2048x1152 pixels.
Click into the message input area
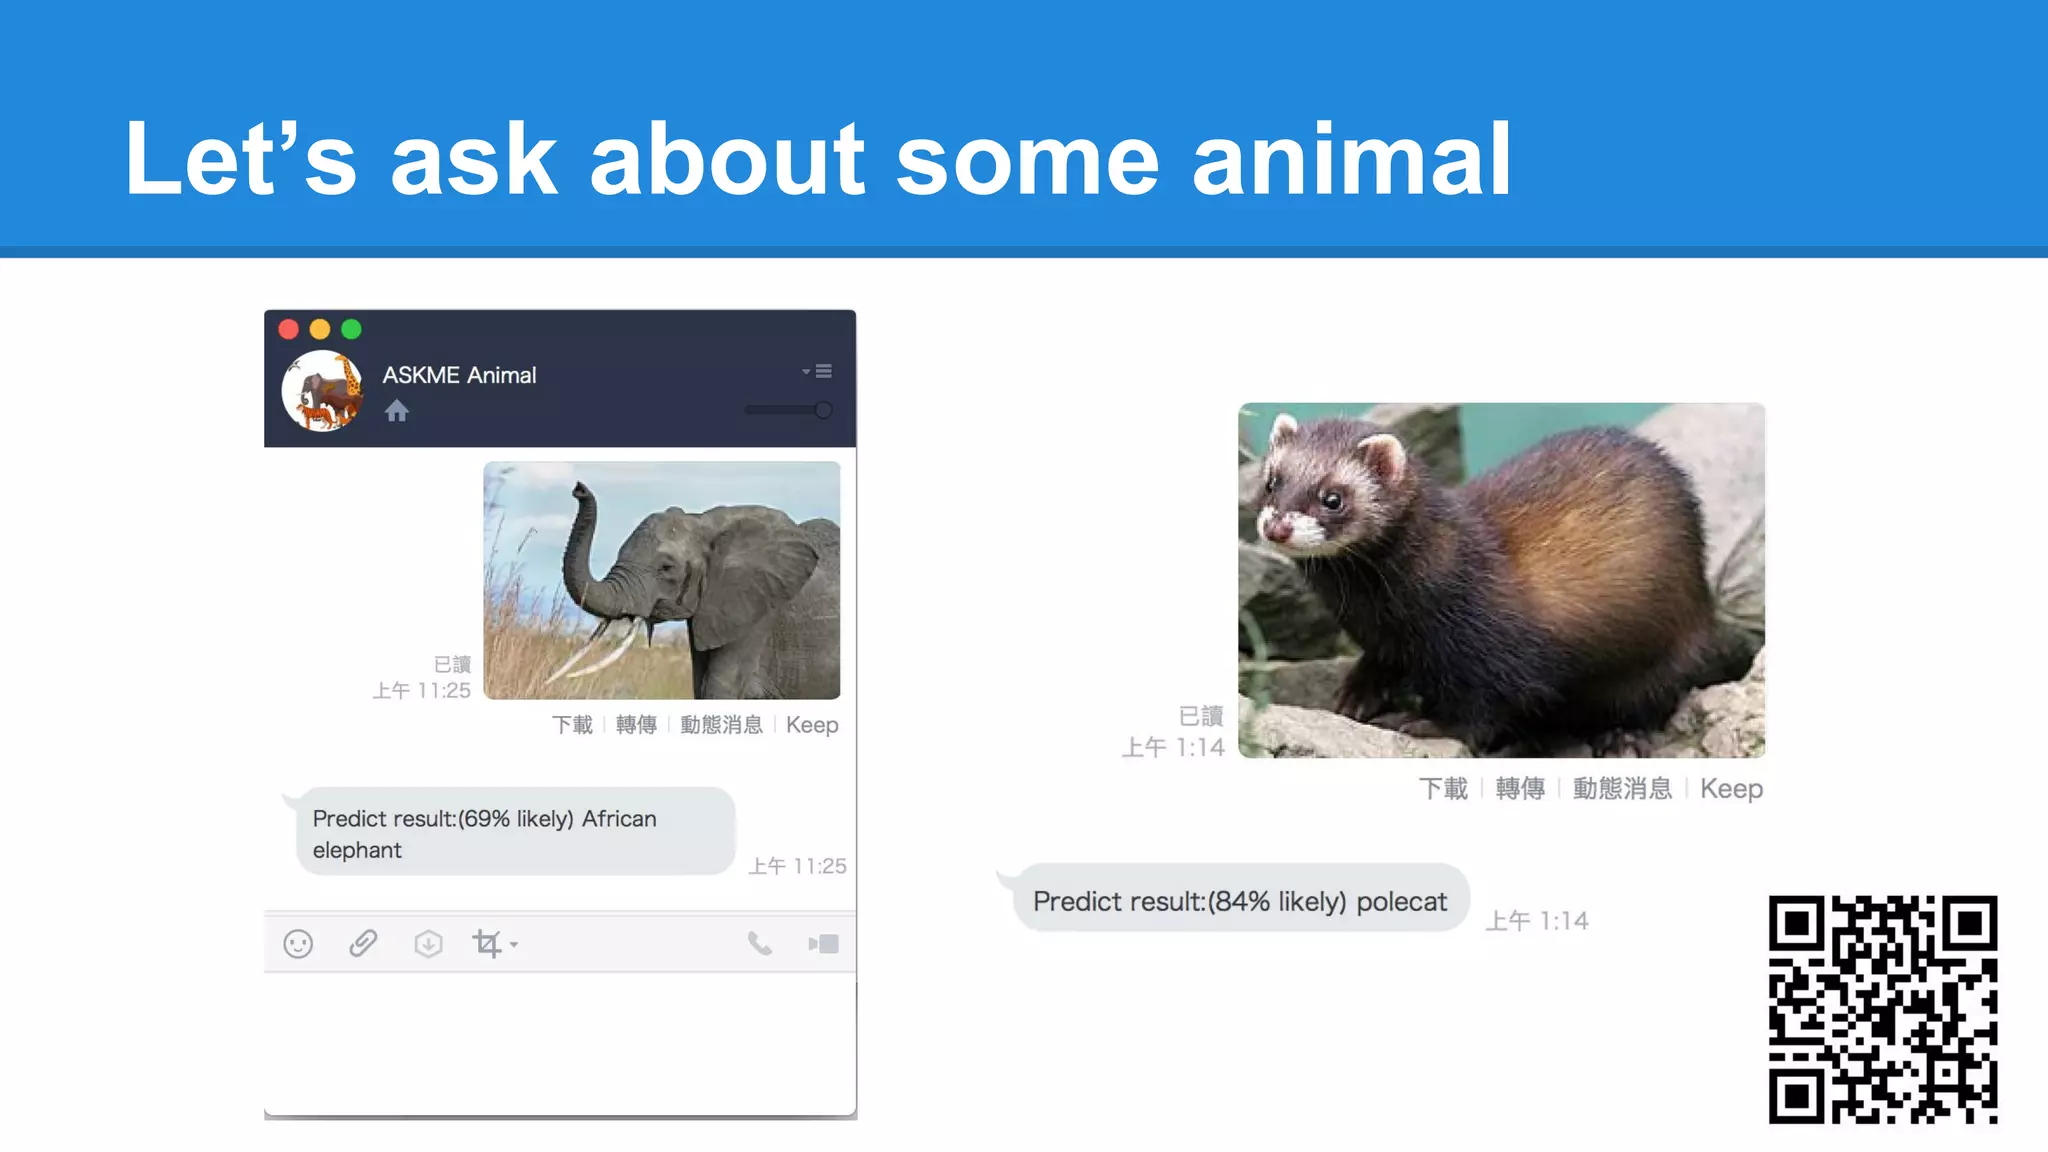[560, 1042]
